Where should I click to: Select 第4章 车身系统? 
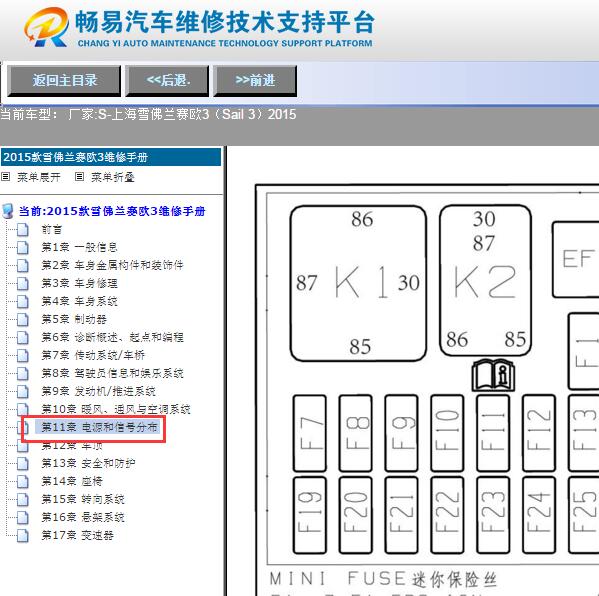coord(79,301)
